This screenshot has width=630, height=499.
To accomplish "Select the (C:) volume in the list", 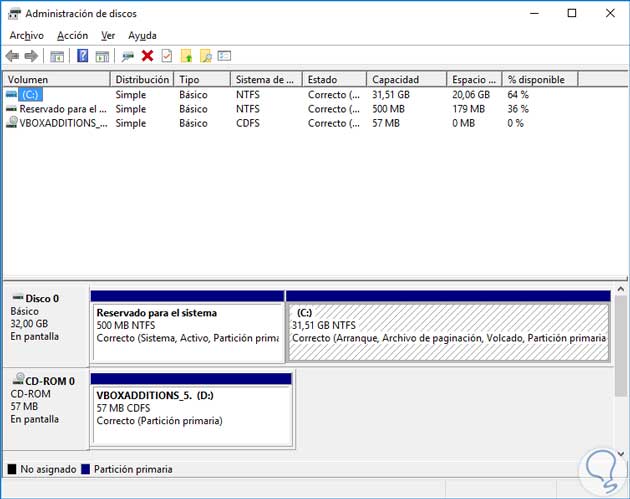I will point(30,95).
